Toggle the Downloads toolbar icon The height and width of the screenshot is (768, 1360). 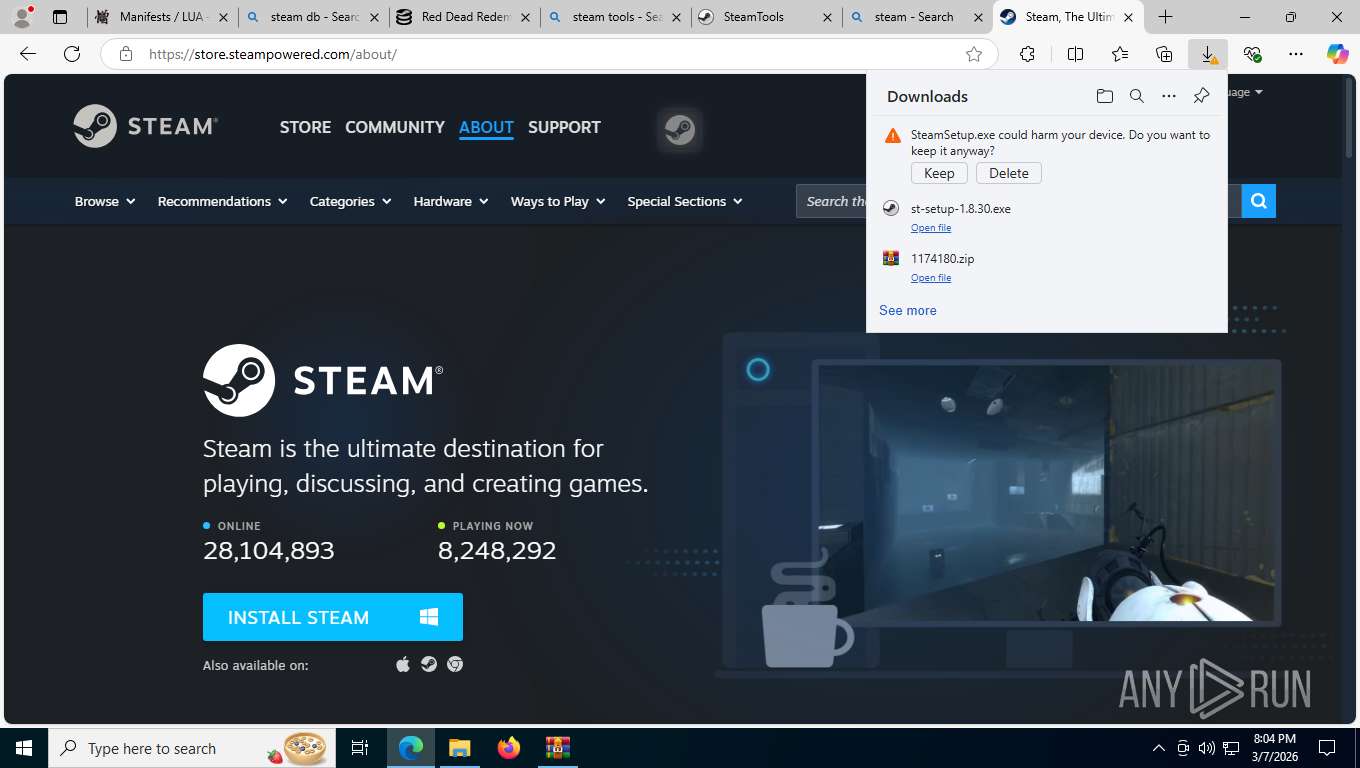[x=1208, y=54]
